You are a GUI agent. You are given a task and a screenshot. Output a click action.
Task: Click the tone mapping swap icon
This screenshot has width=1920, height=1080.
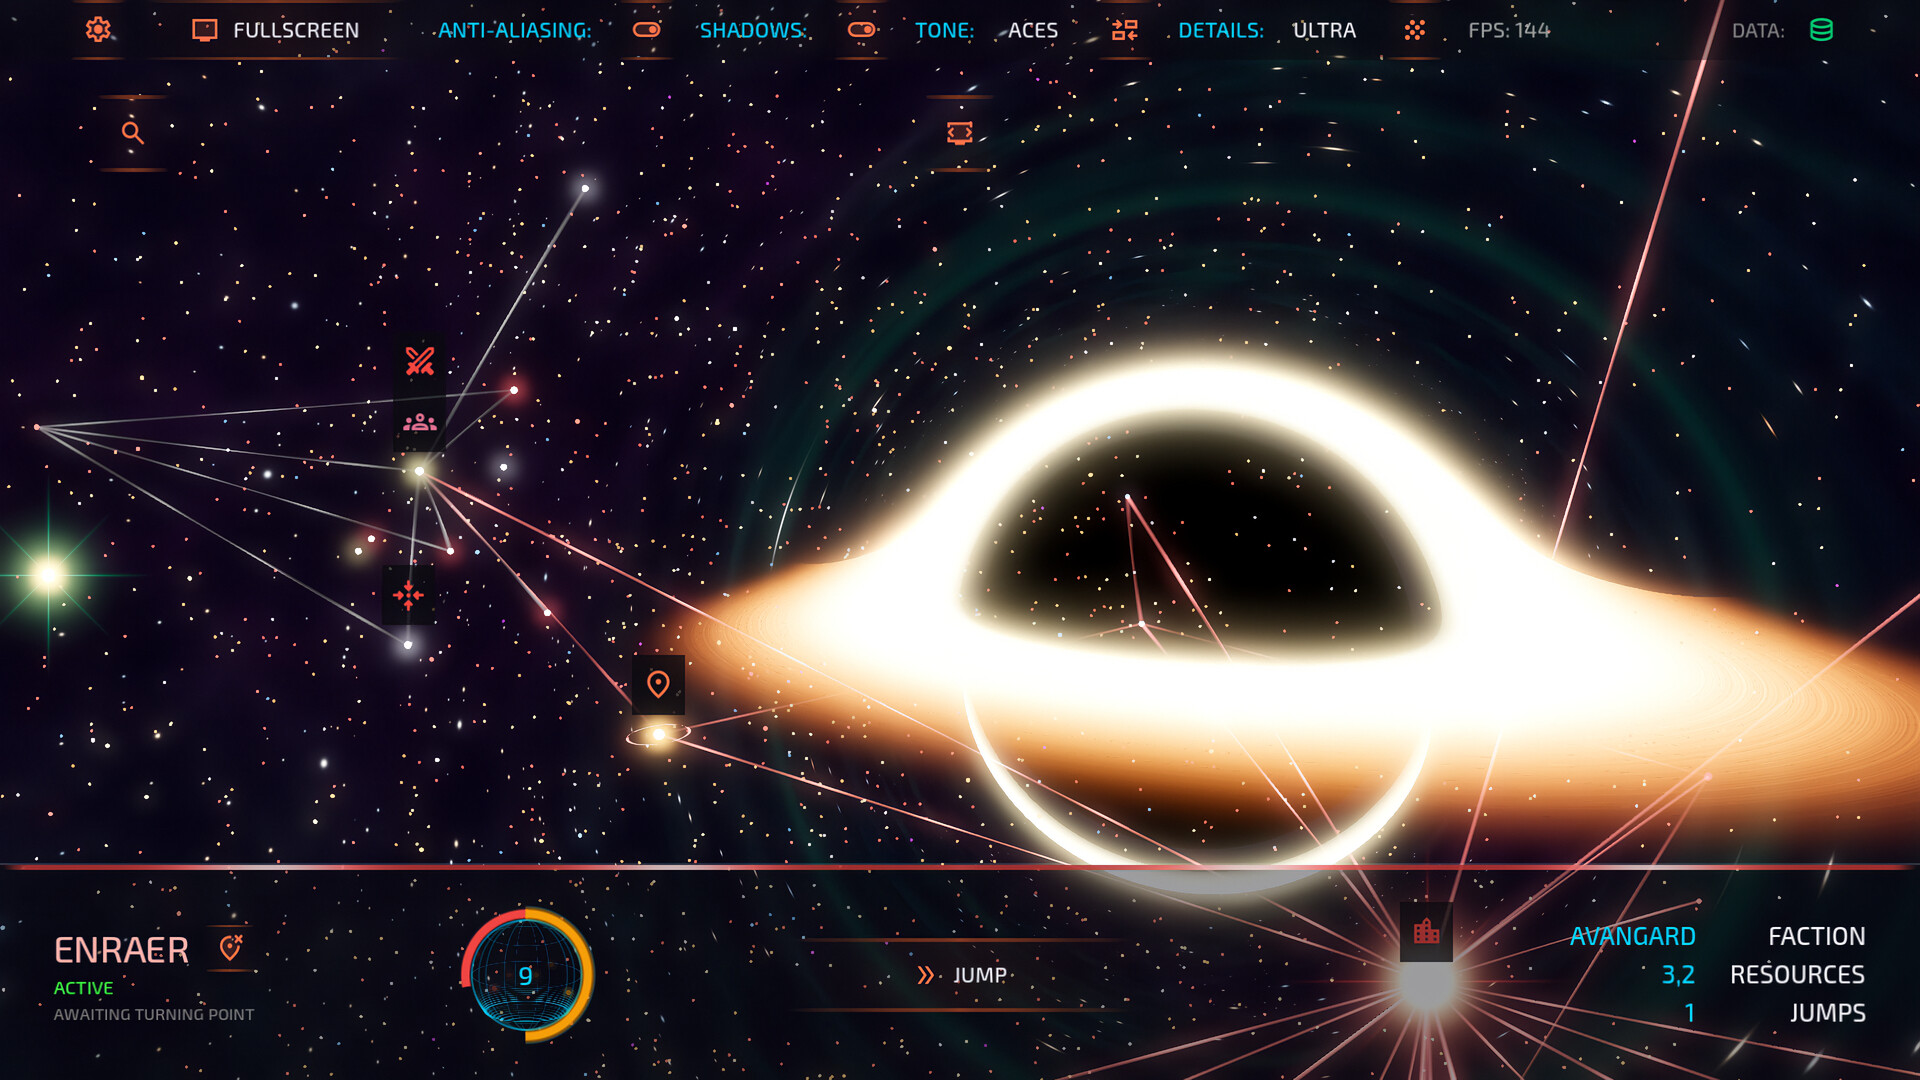tap(1125, 30)
